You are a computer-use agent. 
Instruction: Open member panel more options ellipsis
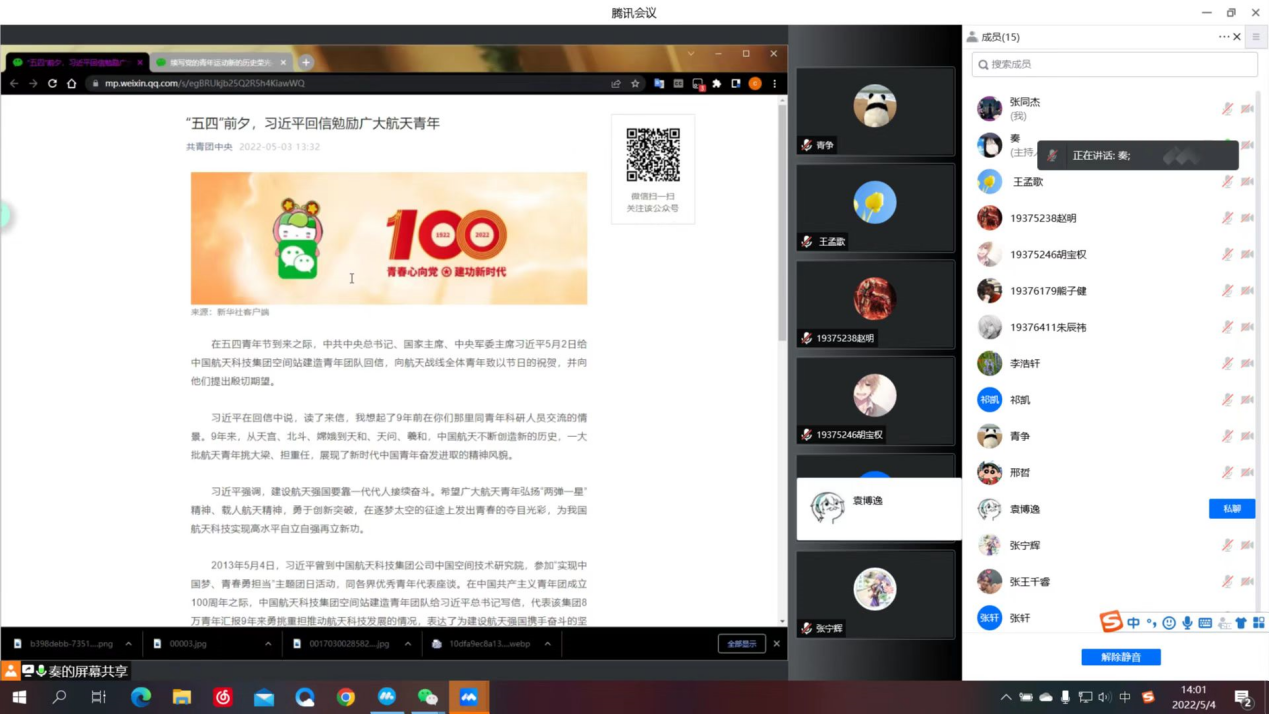pos(1223,37)
